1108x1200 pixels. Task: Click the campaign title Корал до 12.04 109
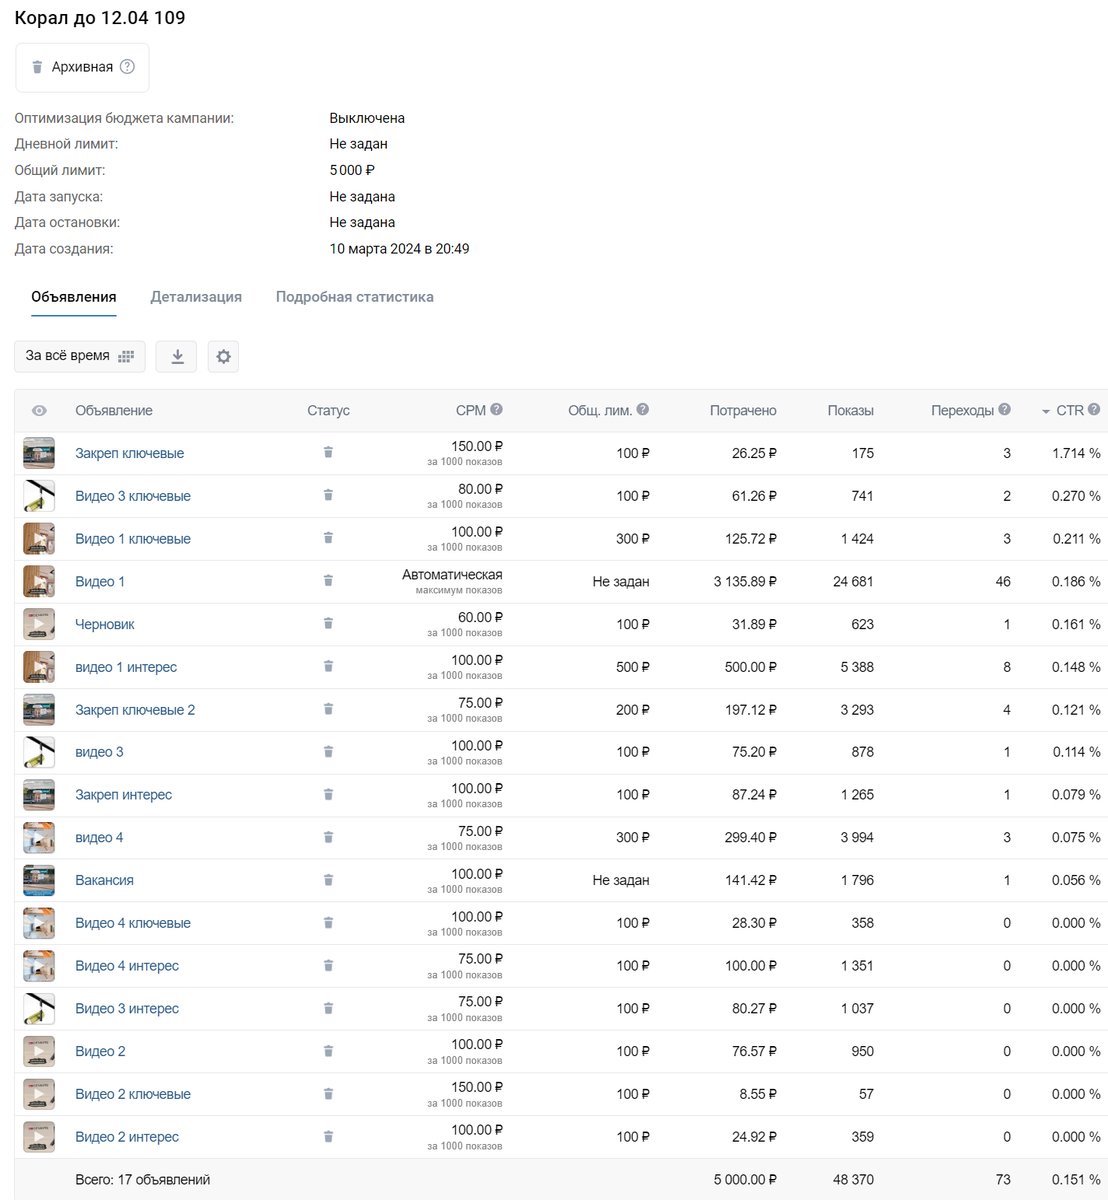point(100,18)
